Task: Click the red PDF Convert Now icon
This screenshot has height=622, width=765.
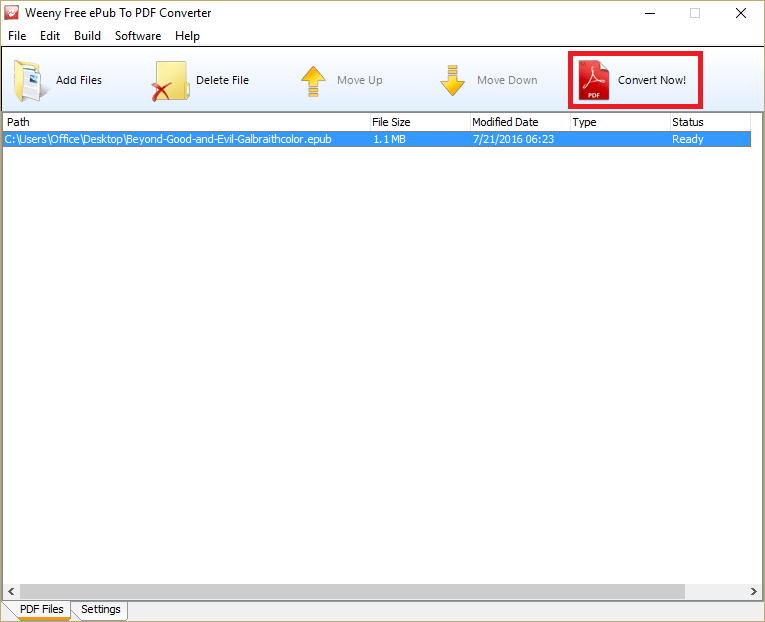Action: [594, 80]
